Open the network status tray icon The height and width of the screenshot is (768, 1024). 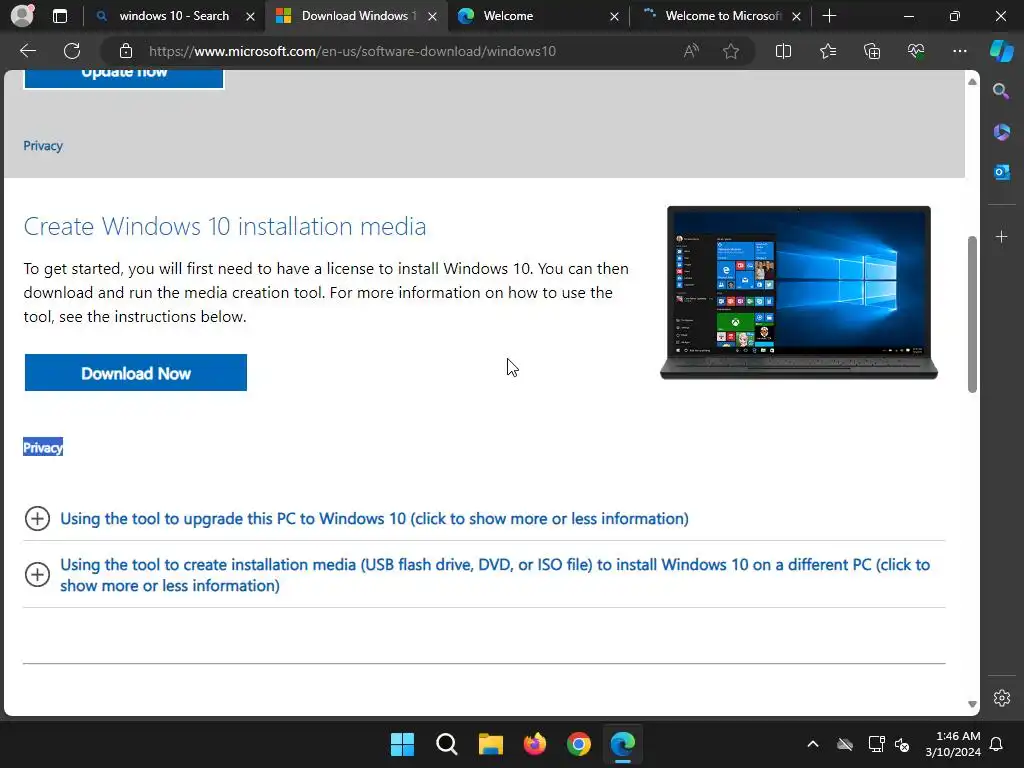click(876, 744)
